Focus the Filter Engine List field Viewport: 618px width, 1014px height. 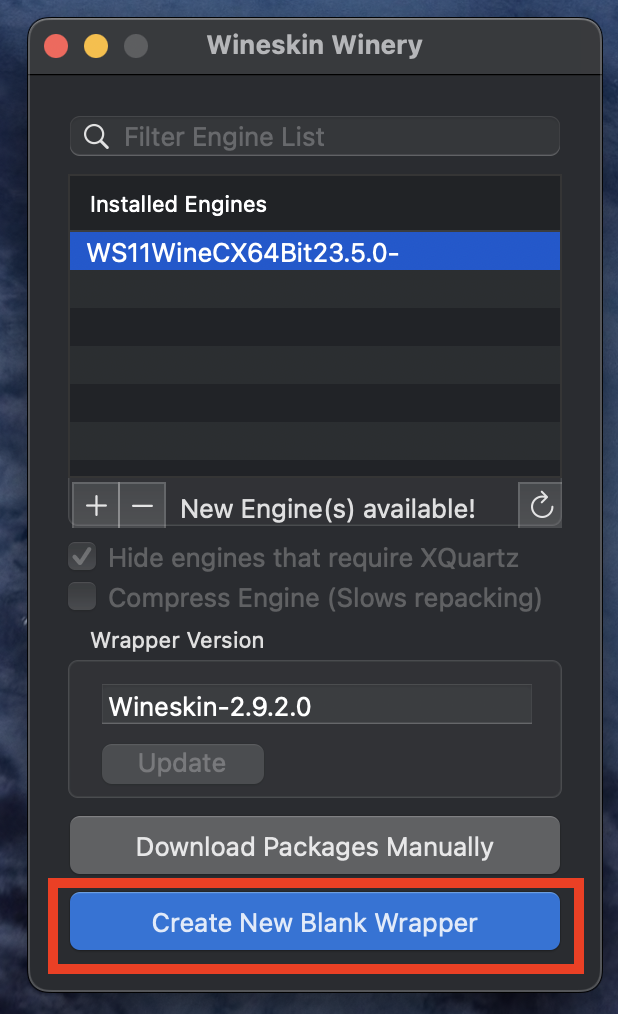315,136
